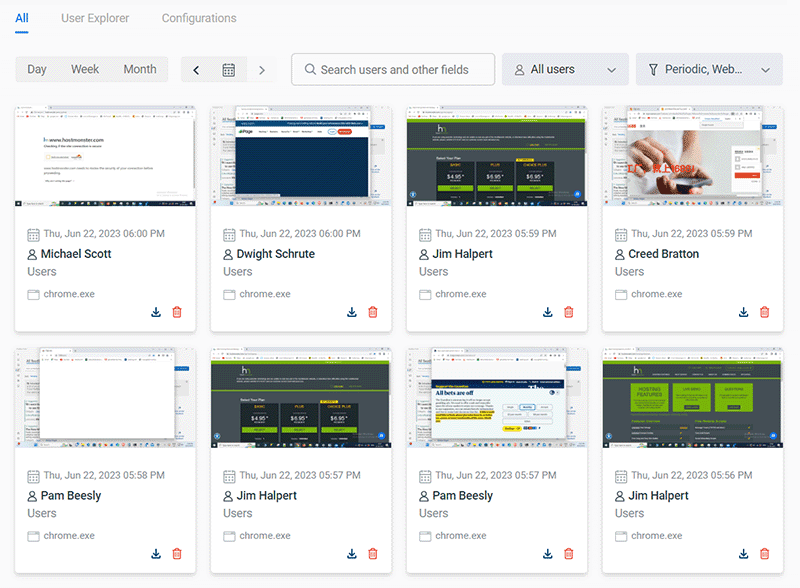800x588 pixels.
Task: Download Creed Bratton's screenshot
Action: (743, 312)
